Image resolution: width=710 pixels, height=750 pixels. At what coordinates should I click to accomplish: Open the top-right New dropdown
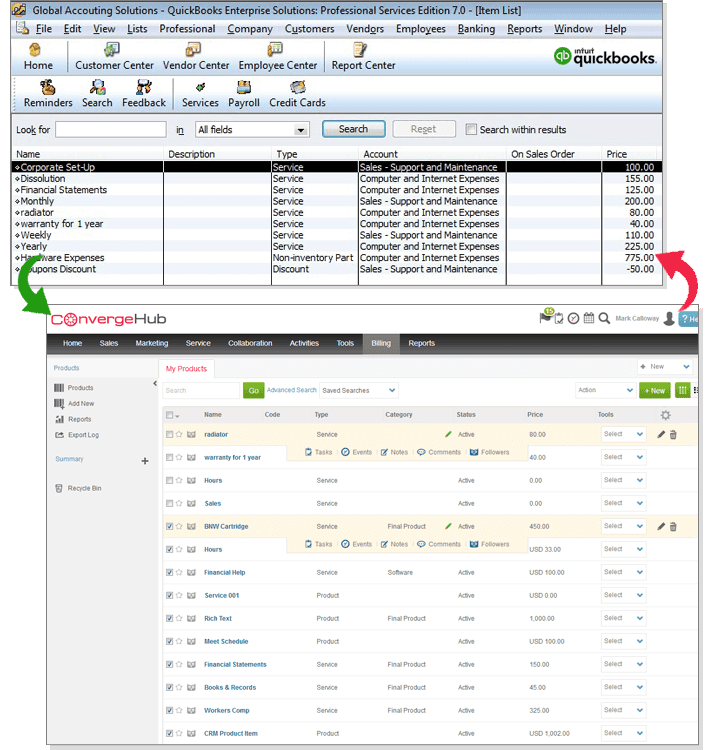[664, 367]
